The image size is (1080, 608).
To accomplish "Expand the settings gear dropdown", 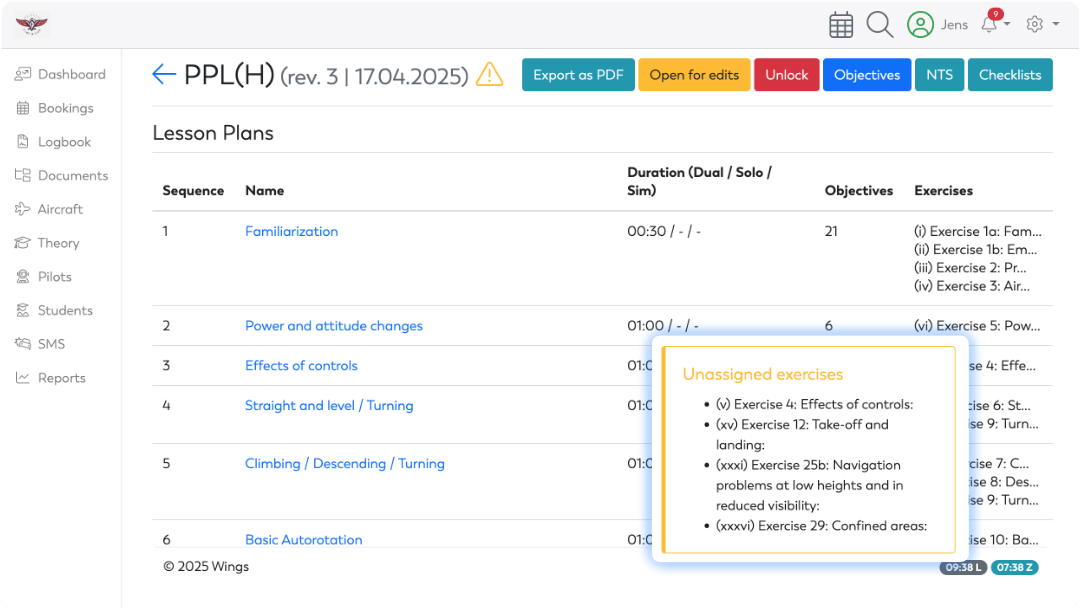I will 1035,24.
